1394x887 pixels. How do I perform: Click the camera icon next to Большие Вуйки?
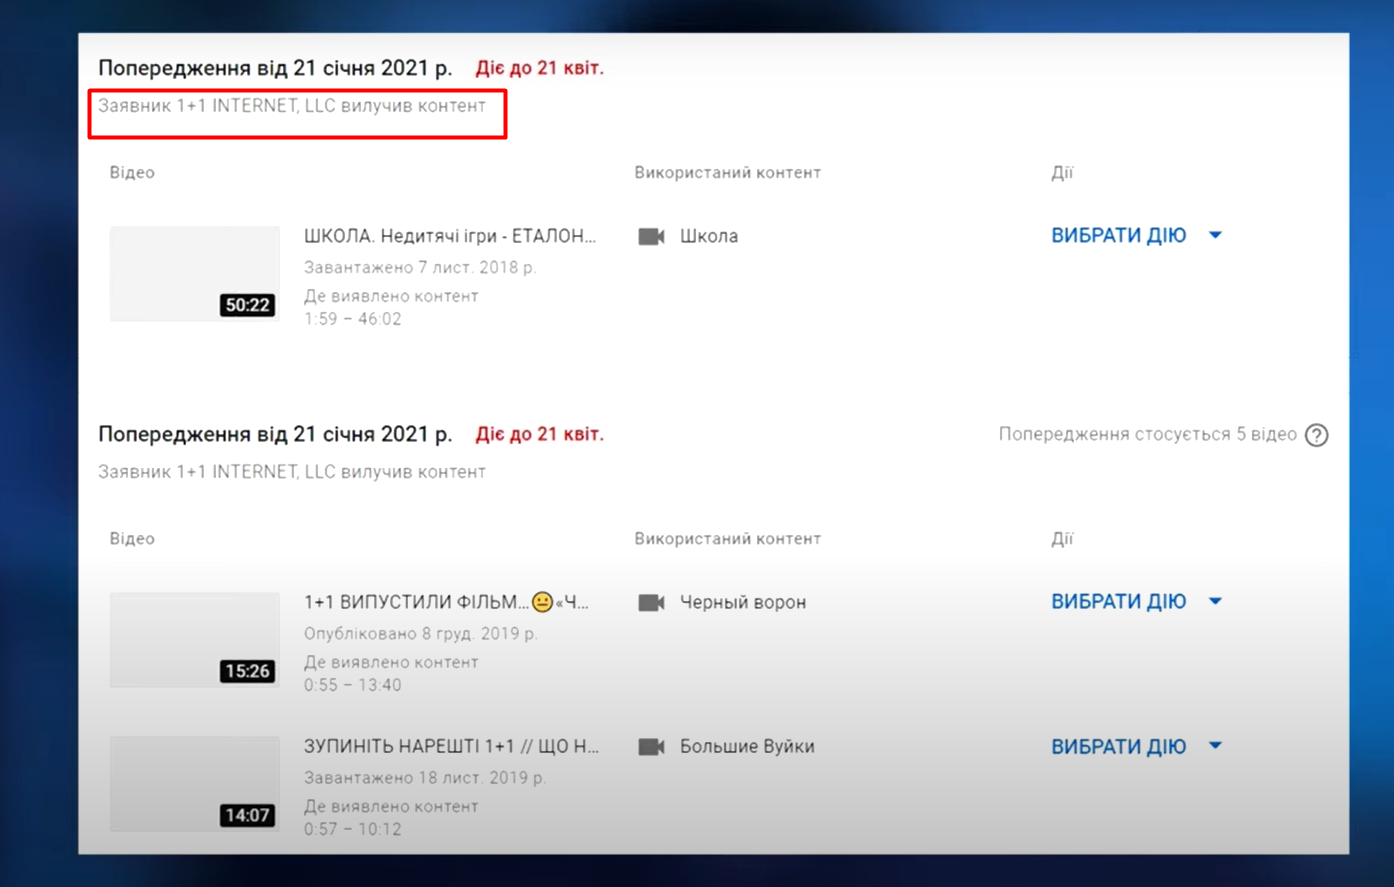(651, 747)
